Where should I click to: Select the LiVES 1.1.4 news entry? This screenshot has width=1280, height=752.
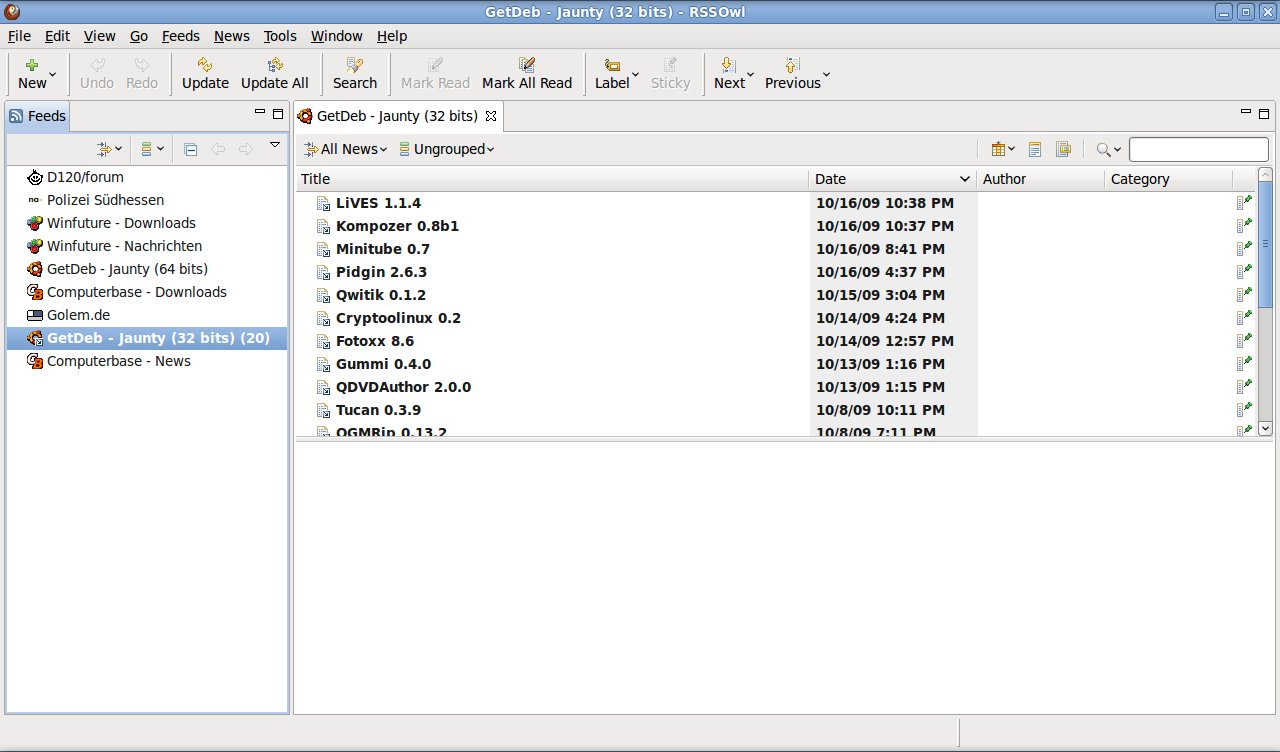coord(378,203)
